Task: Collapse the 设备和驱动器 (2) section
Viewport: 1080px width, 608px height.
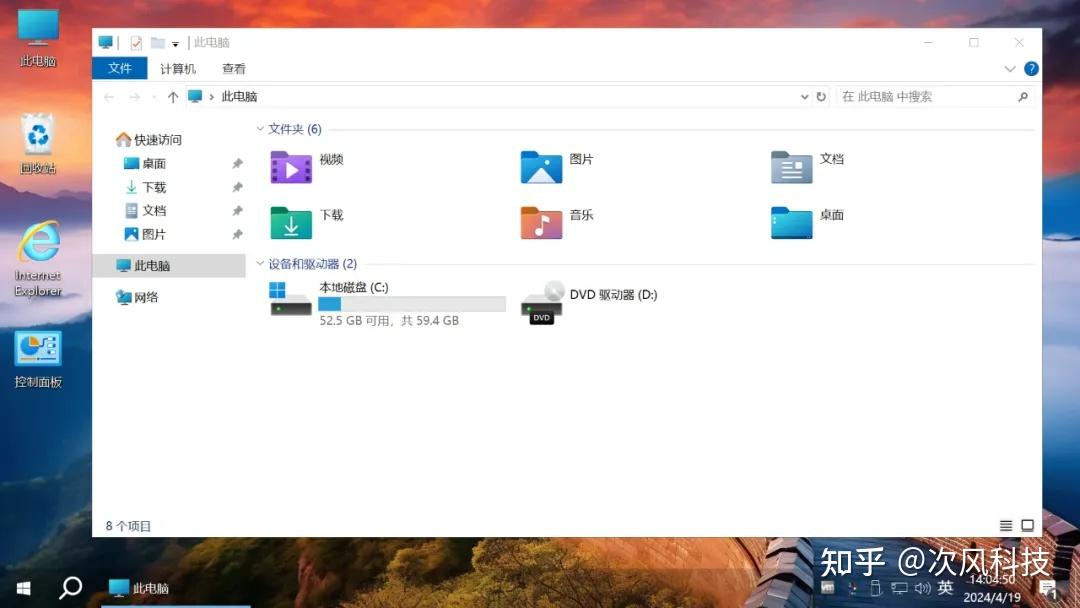Action: pos(262,263)
